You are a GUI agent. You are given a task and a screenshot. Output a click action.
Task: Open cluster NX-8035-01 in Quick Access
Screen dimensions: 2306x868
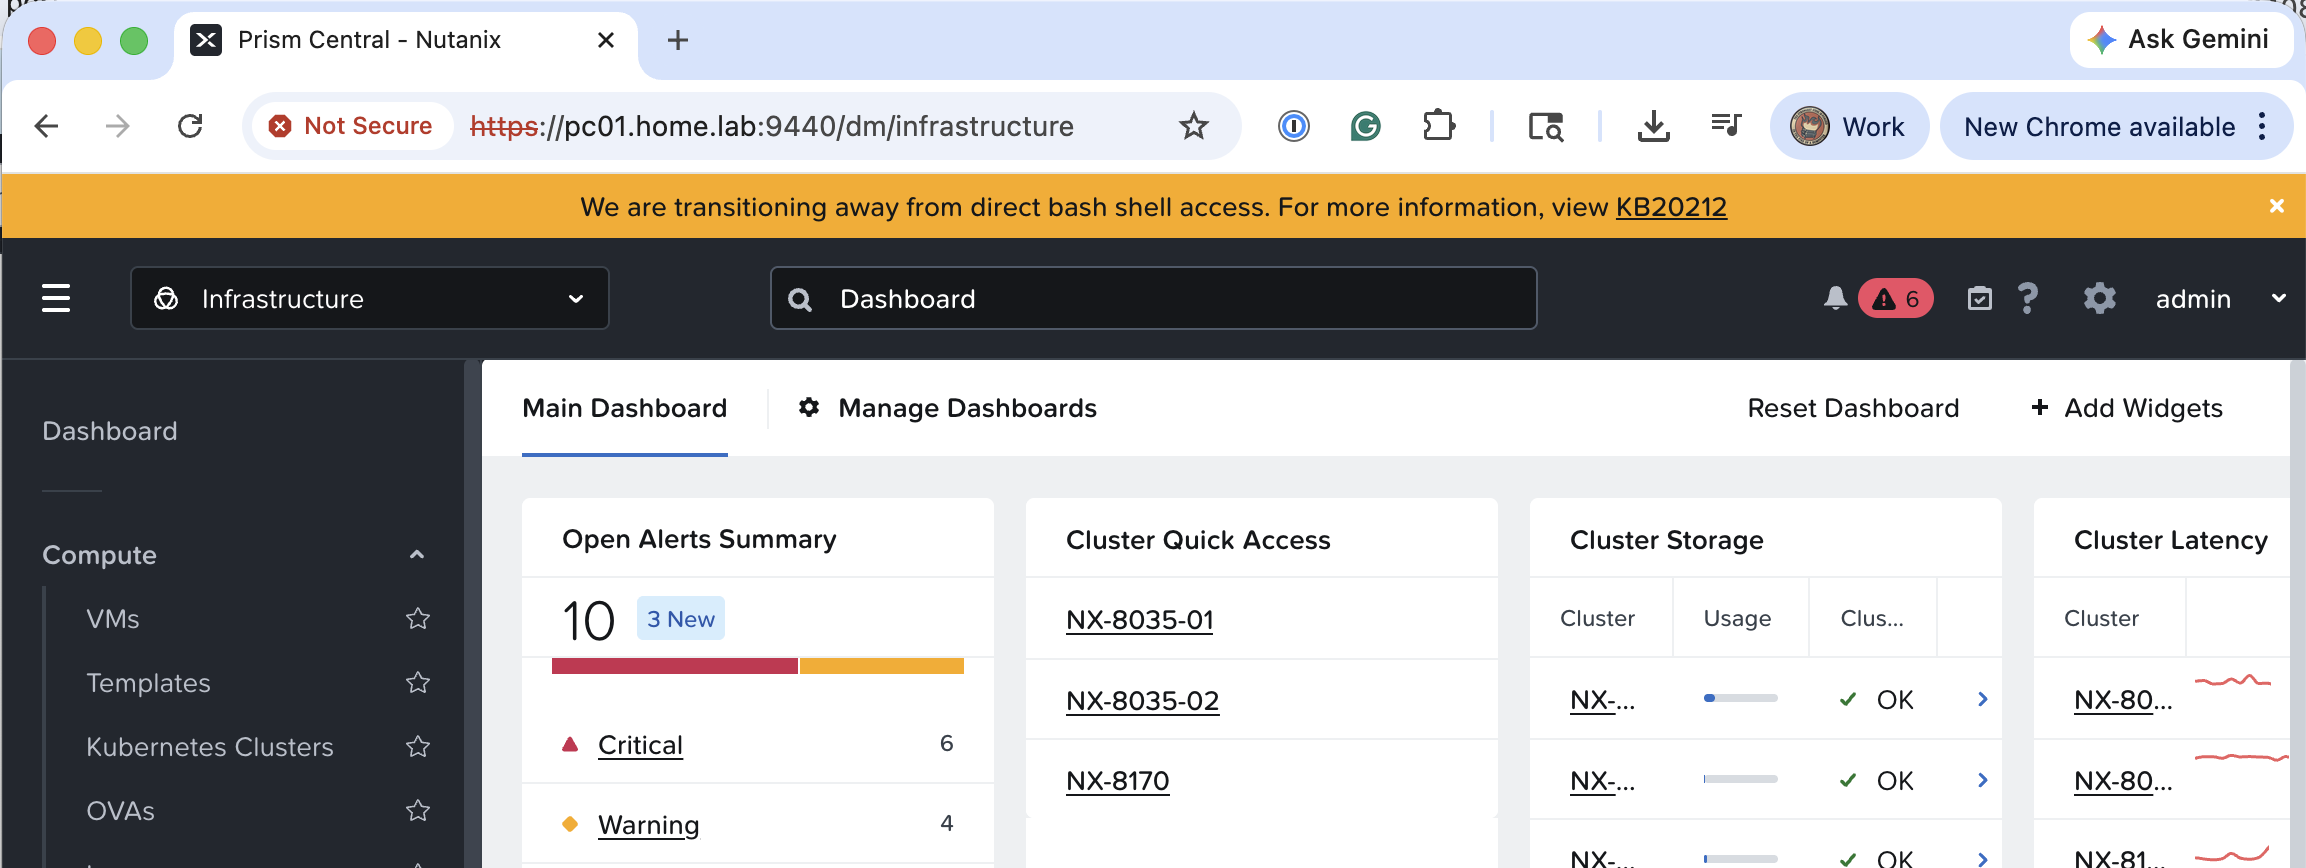(x=1140, y=620)
